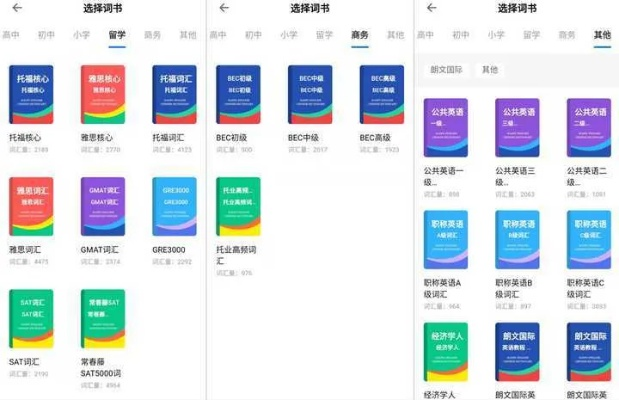619x400 pixels.
Task: Open the BEC高级 book cover
Action: point(382,94)
